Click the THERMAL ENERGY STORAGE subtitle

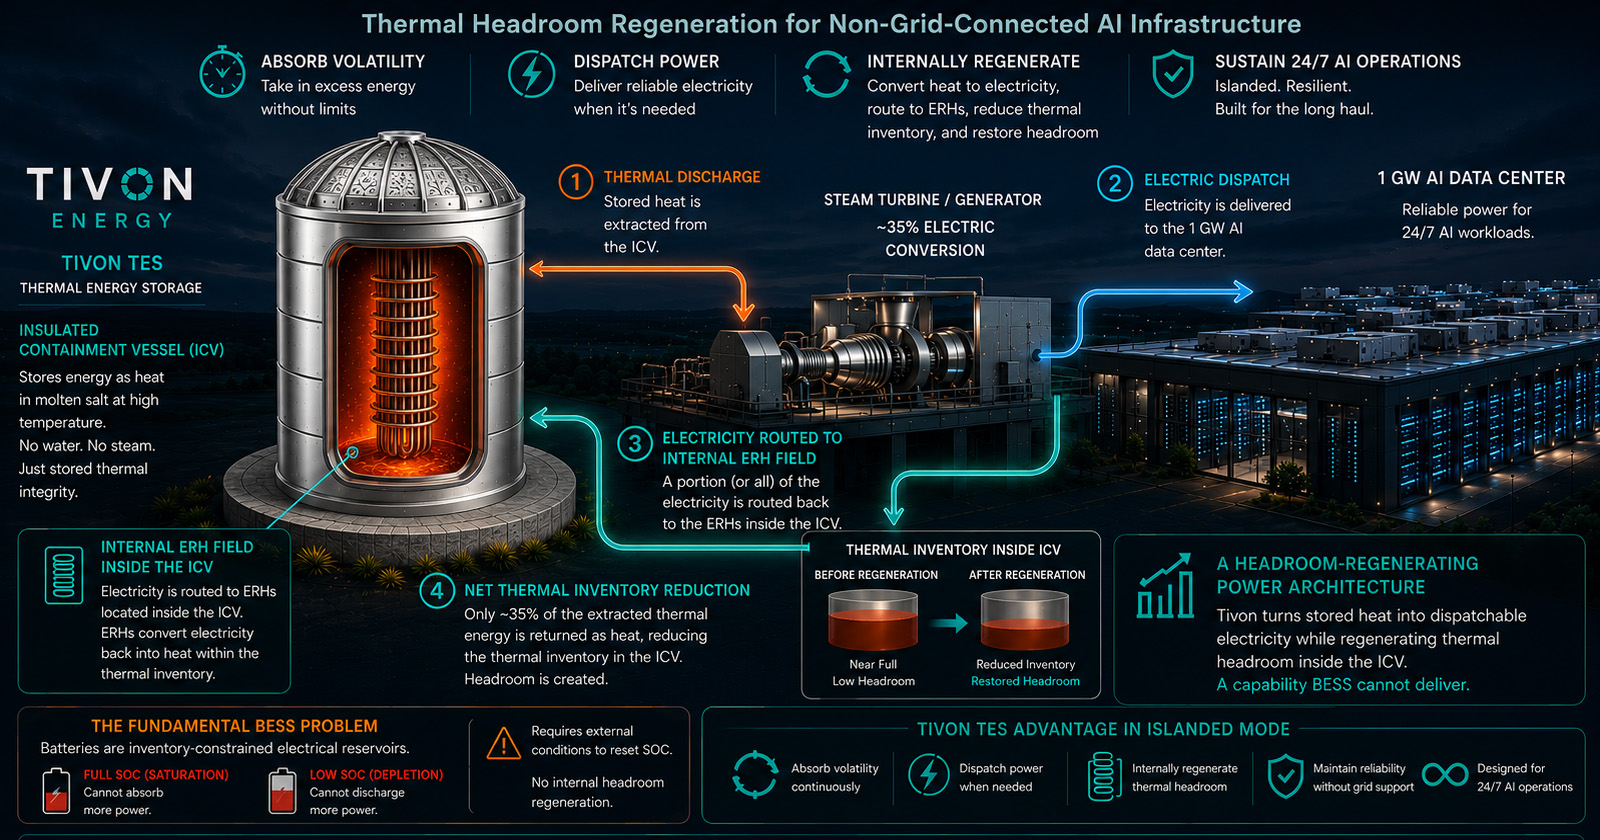111,288
